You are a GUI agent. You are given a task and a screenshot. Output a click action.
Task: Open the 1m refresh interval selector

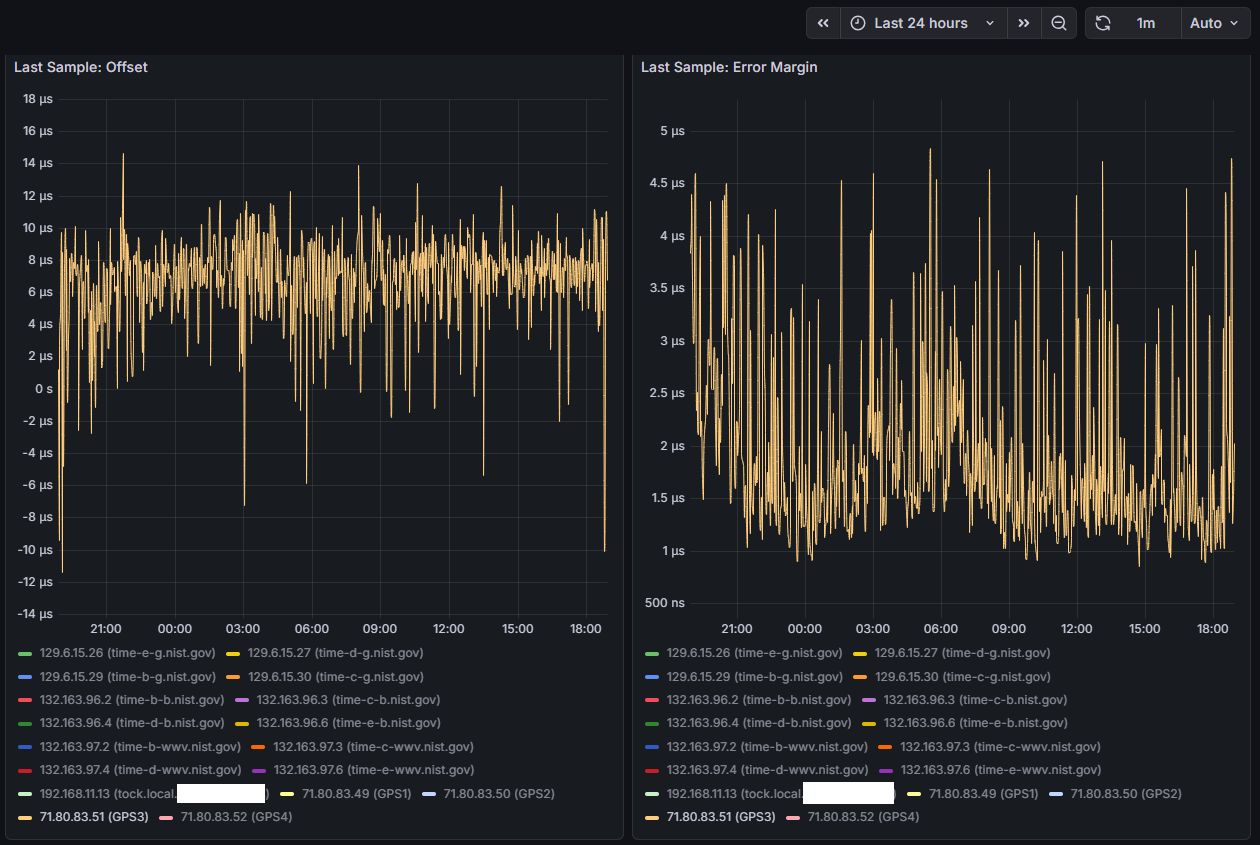pyautogui.click(x=1146, y=23)
